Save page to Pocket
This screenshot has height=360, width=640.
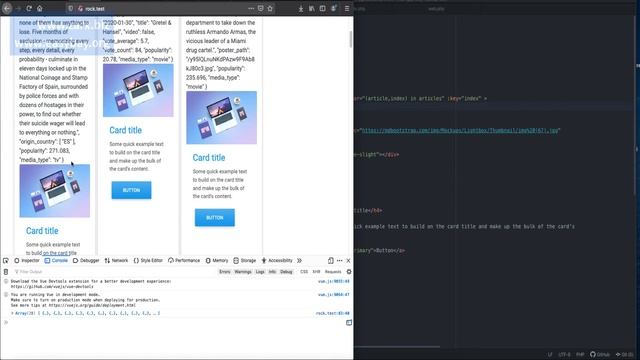pyautogui.click(x=260, y=8)
